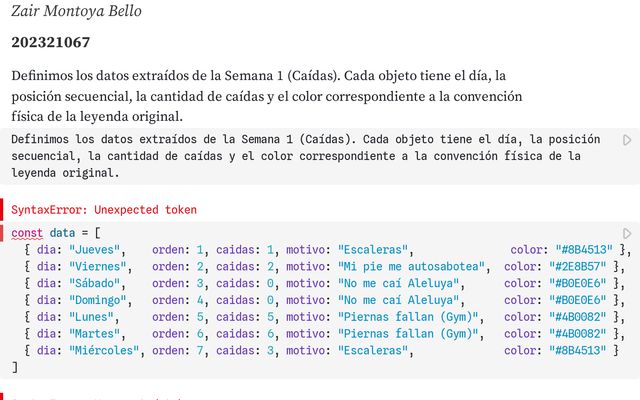Click color value "#2E8B57" in Viernes row
Image resolution: width=640 pixels, height=400 pixels.
578,267
